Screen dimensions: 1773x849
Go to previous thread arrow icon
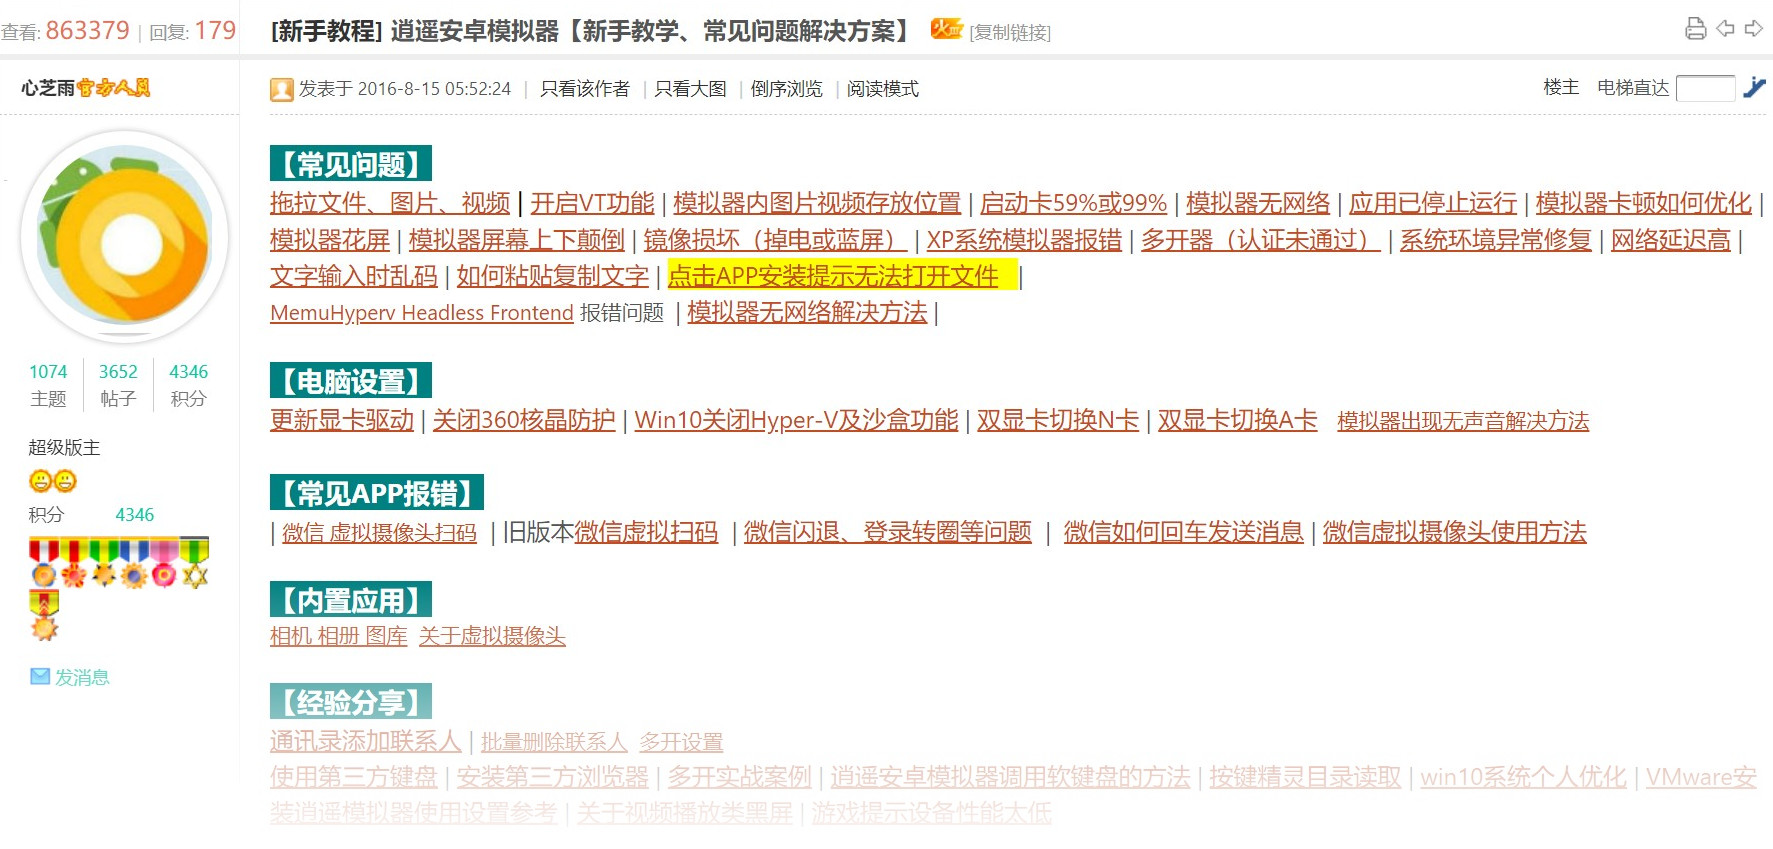coord(1725,28)
